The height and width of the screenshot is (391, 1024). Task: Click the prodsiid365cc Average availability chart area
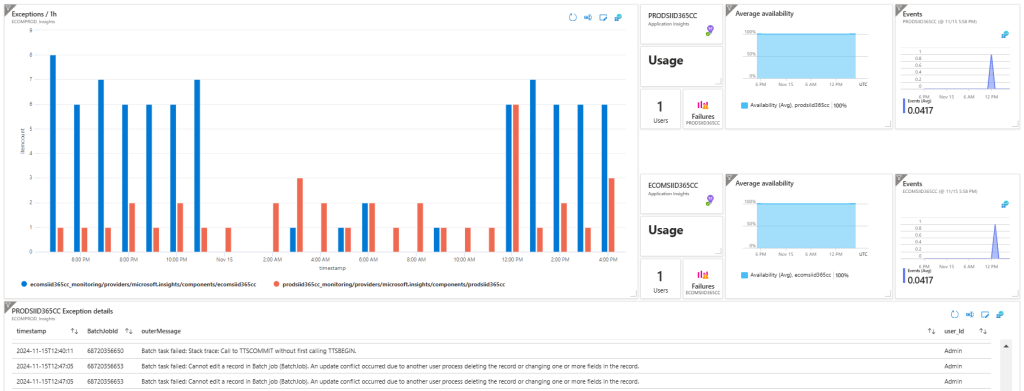tap(806, 55)
